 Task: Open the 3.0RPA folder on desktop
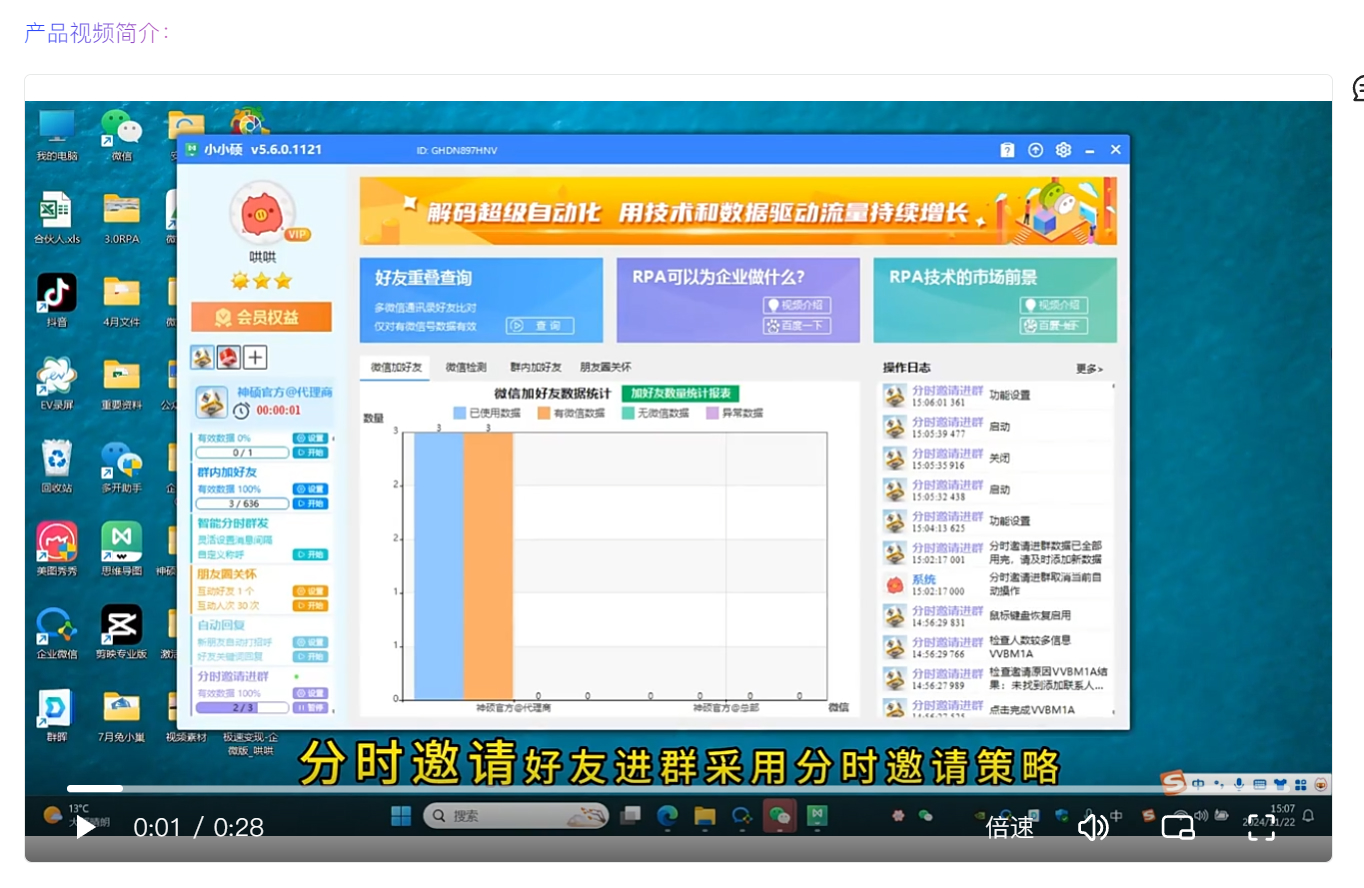[121, 218]
